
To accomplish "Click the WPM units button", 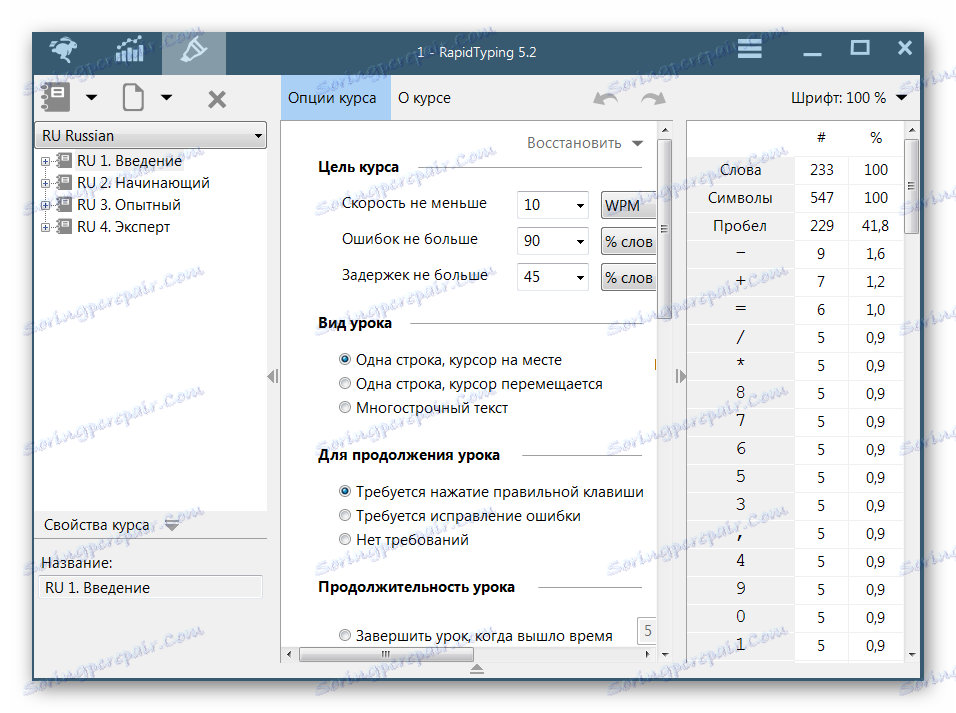I will tap(628, 206).
